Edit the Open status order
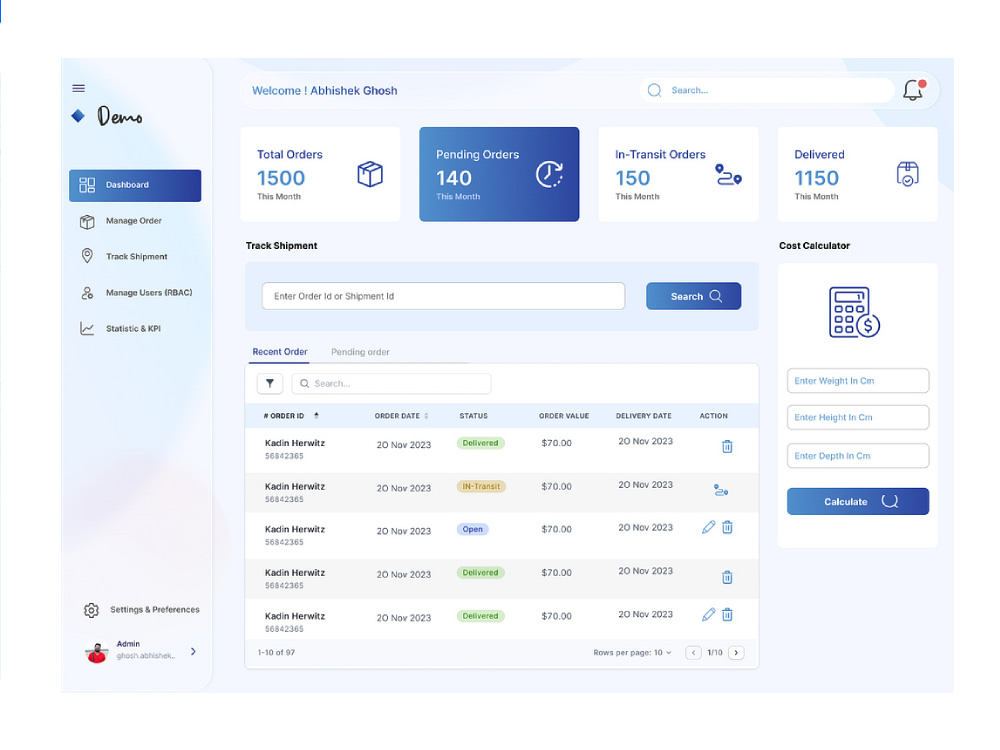Image resolution: width=1000 pixels, height=750 pixels. [x=708, y=527]
